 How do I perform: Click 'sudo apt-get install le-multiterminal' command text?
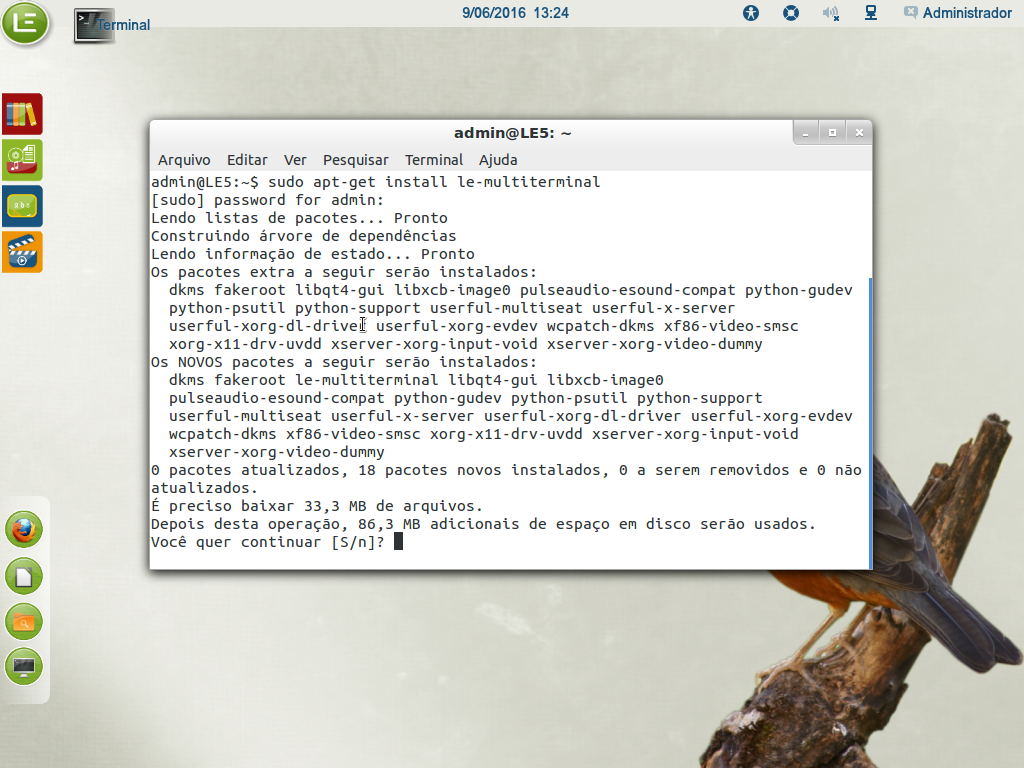[434, 182]
